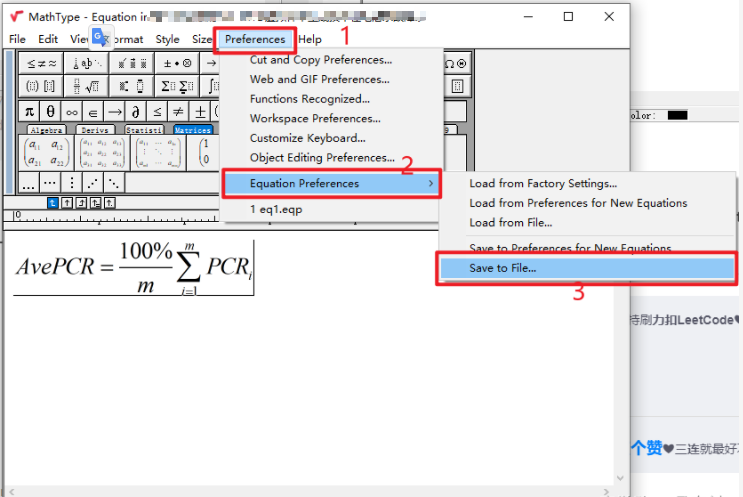Screen dimensions: 743x497
Task: Open the operator symbols palette (±•⊗)
Action: [x=177, y=63]
